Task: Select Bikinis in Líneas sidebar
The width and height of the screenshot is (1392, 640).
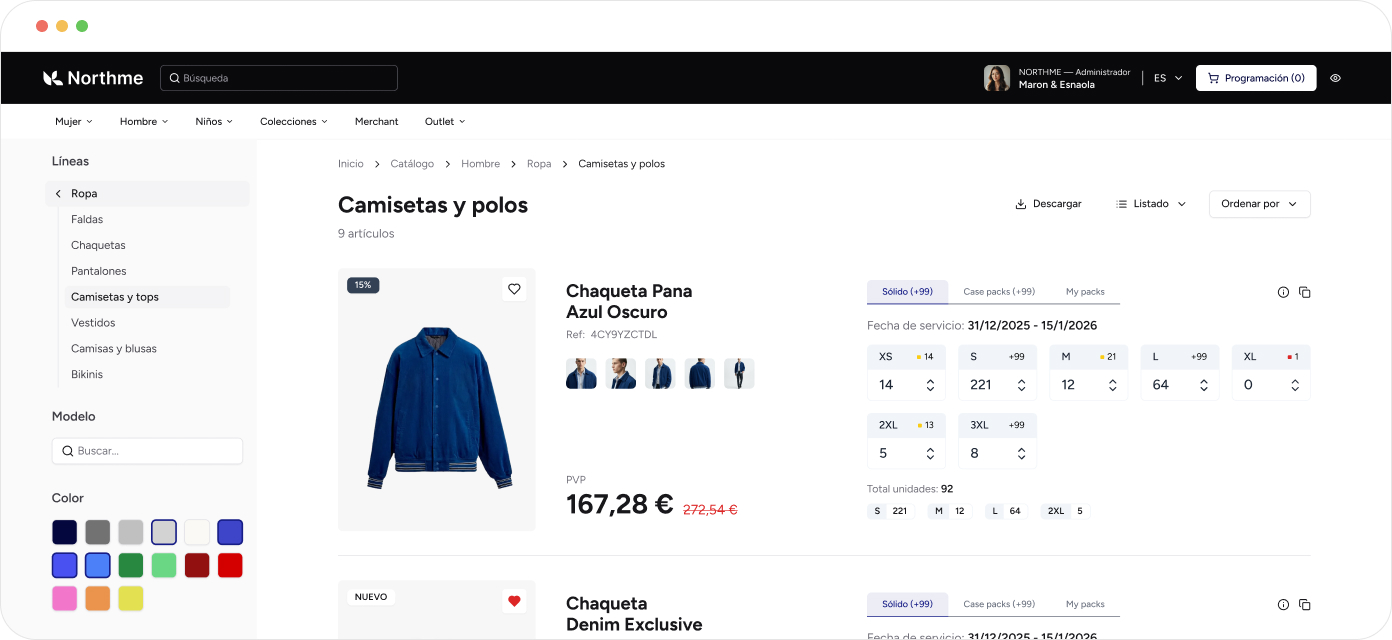Action: 87,375
